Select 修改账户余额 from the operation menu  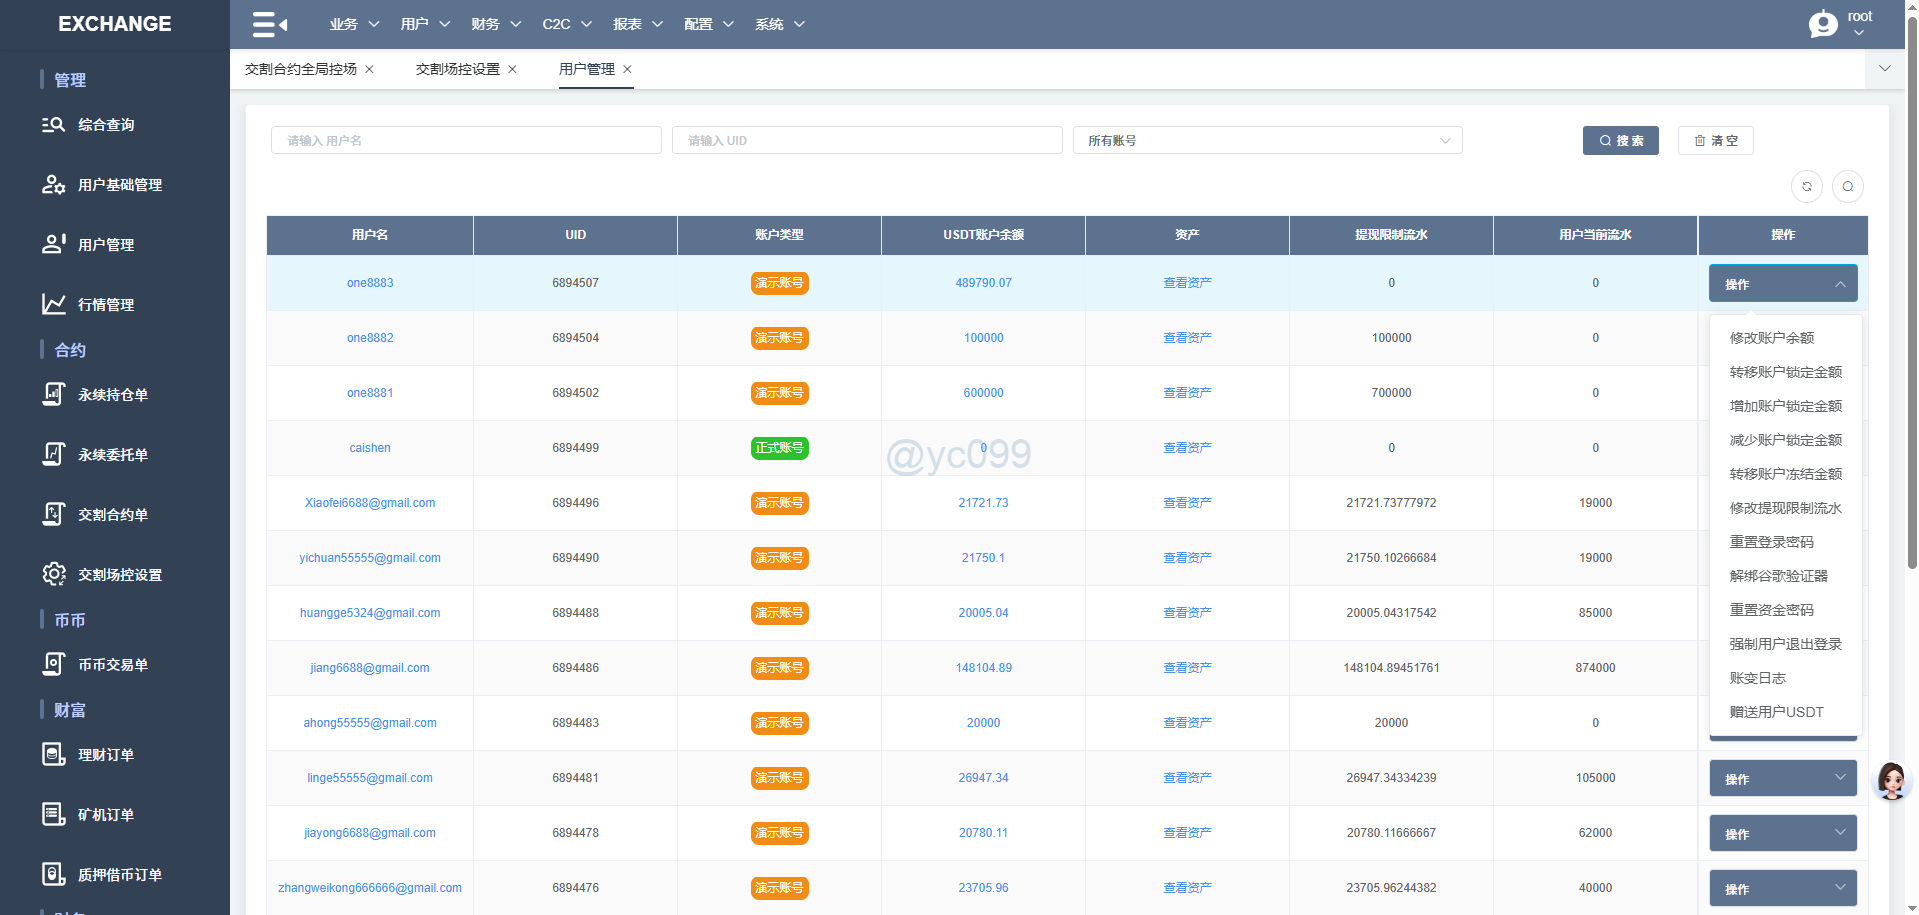coord(1771,338)
